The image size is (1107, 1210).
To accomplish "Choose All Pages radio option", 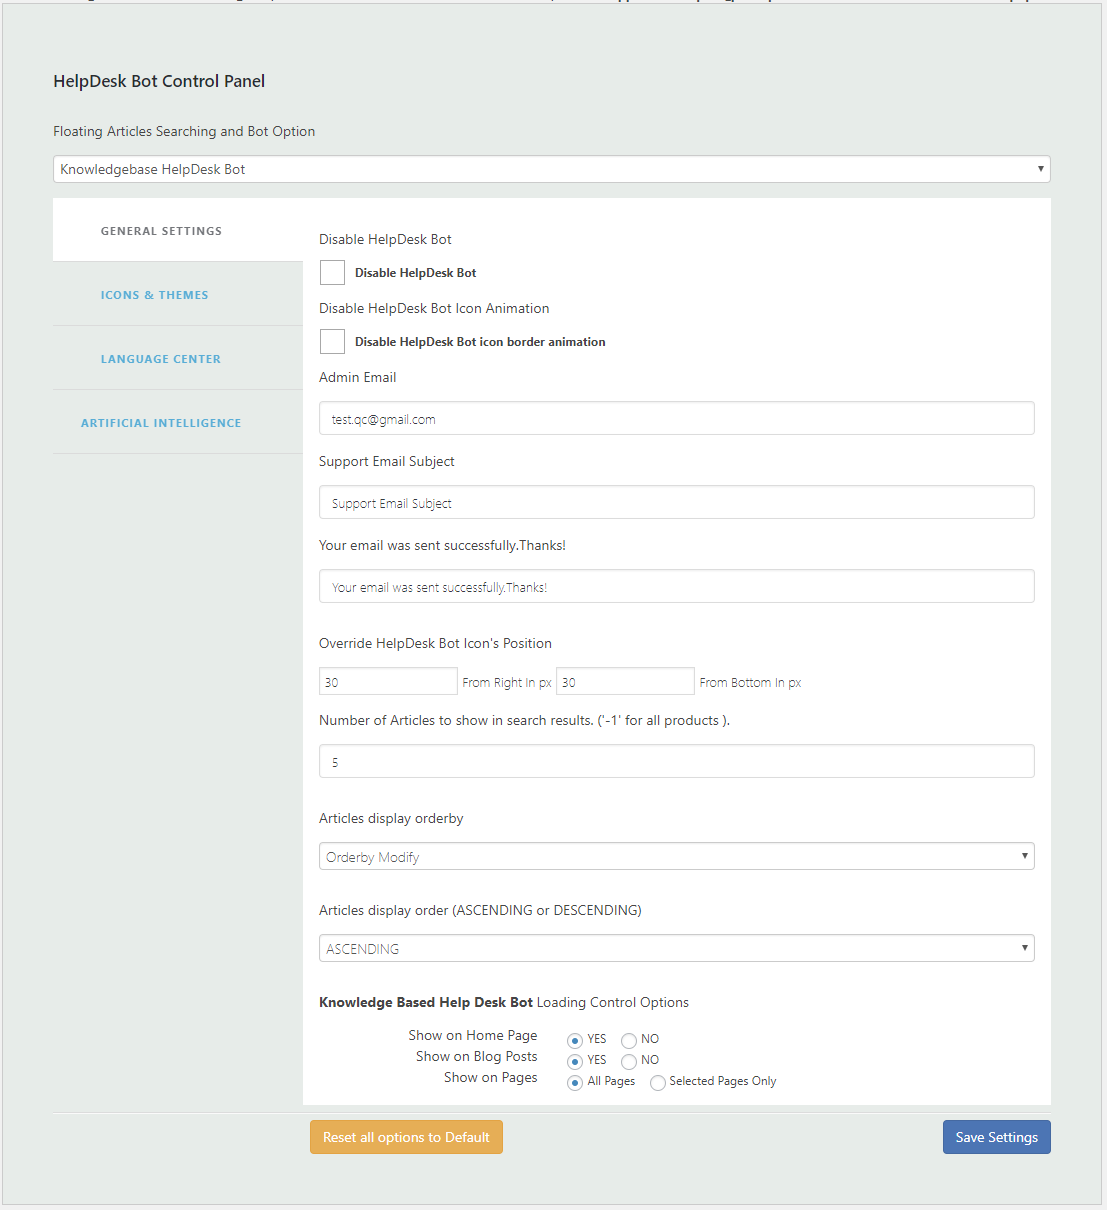I will tap(575, 1082).
